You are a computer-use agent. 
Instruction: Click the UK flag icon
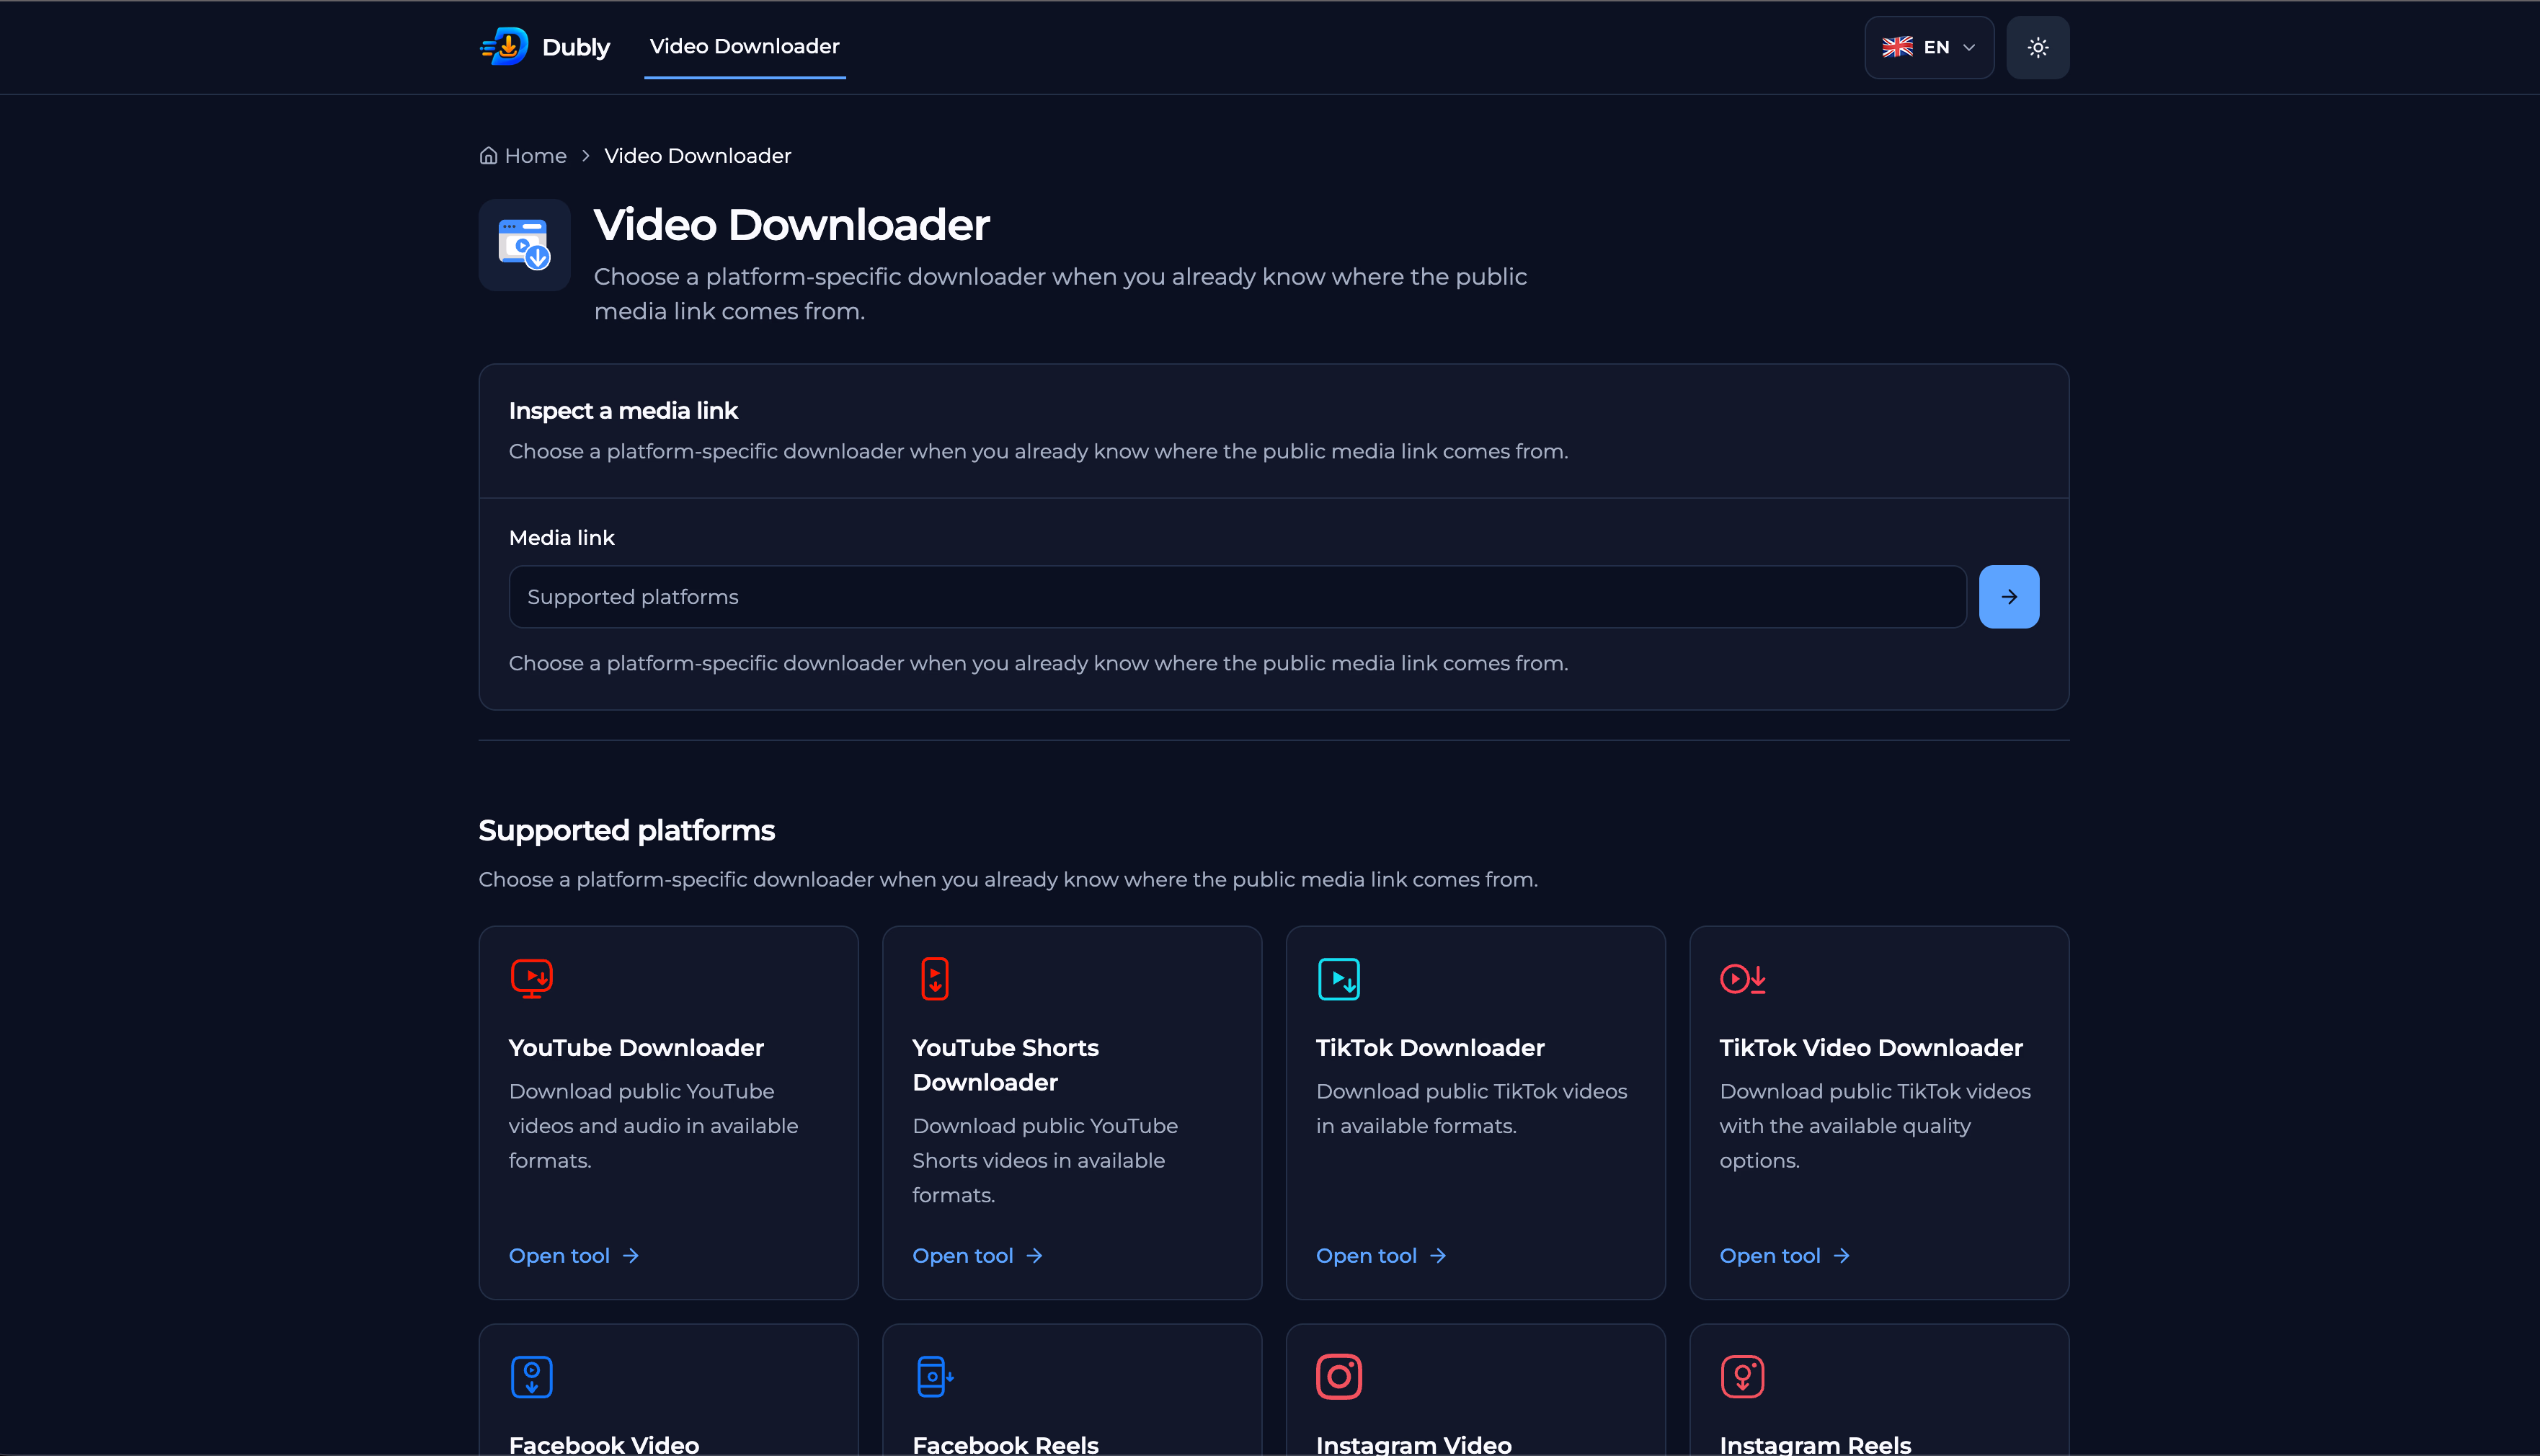1896,47
